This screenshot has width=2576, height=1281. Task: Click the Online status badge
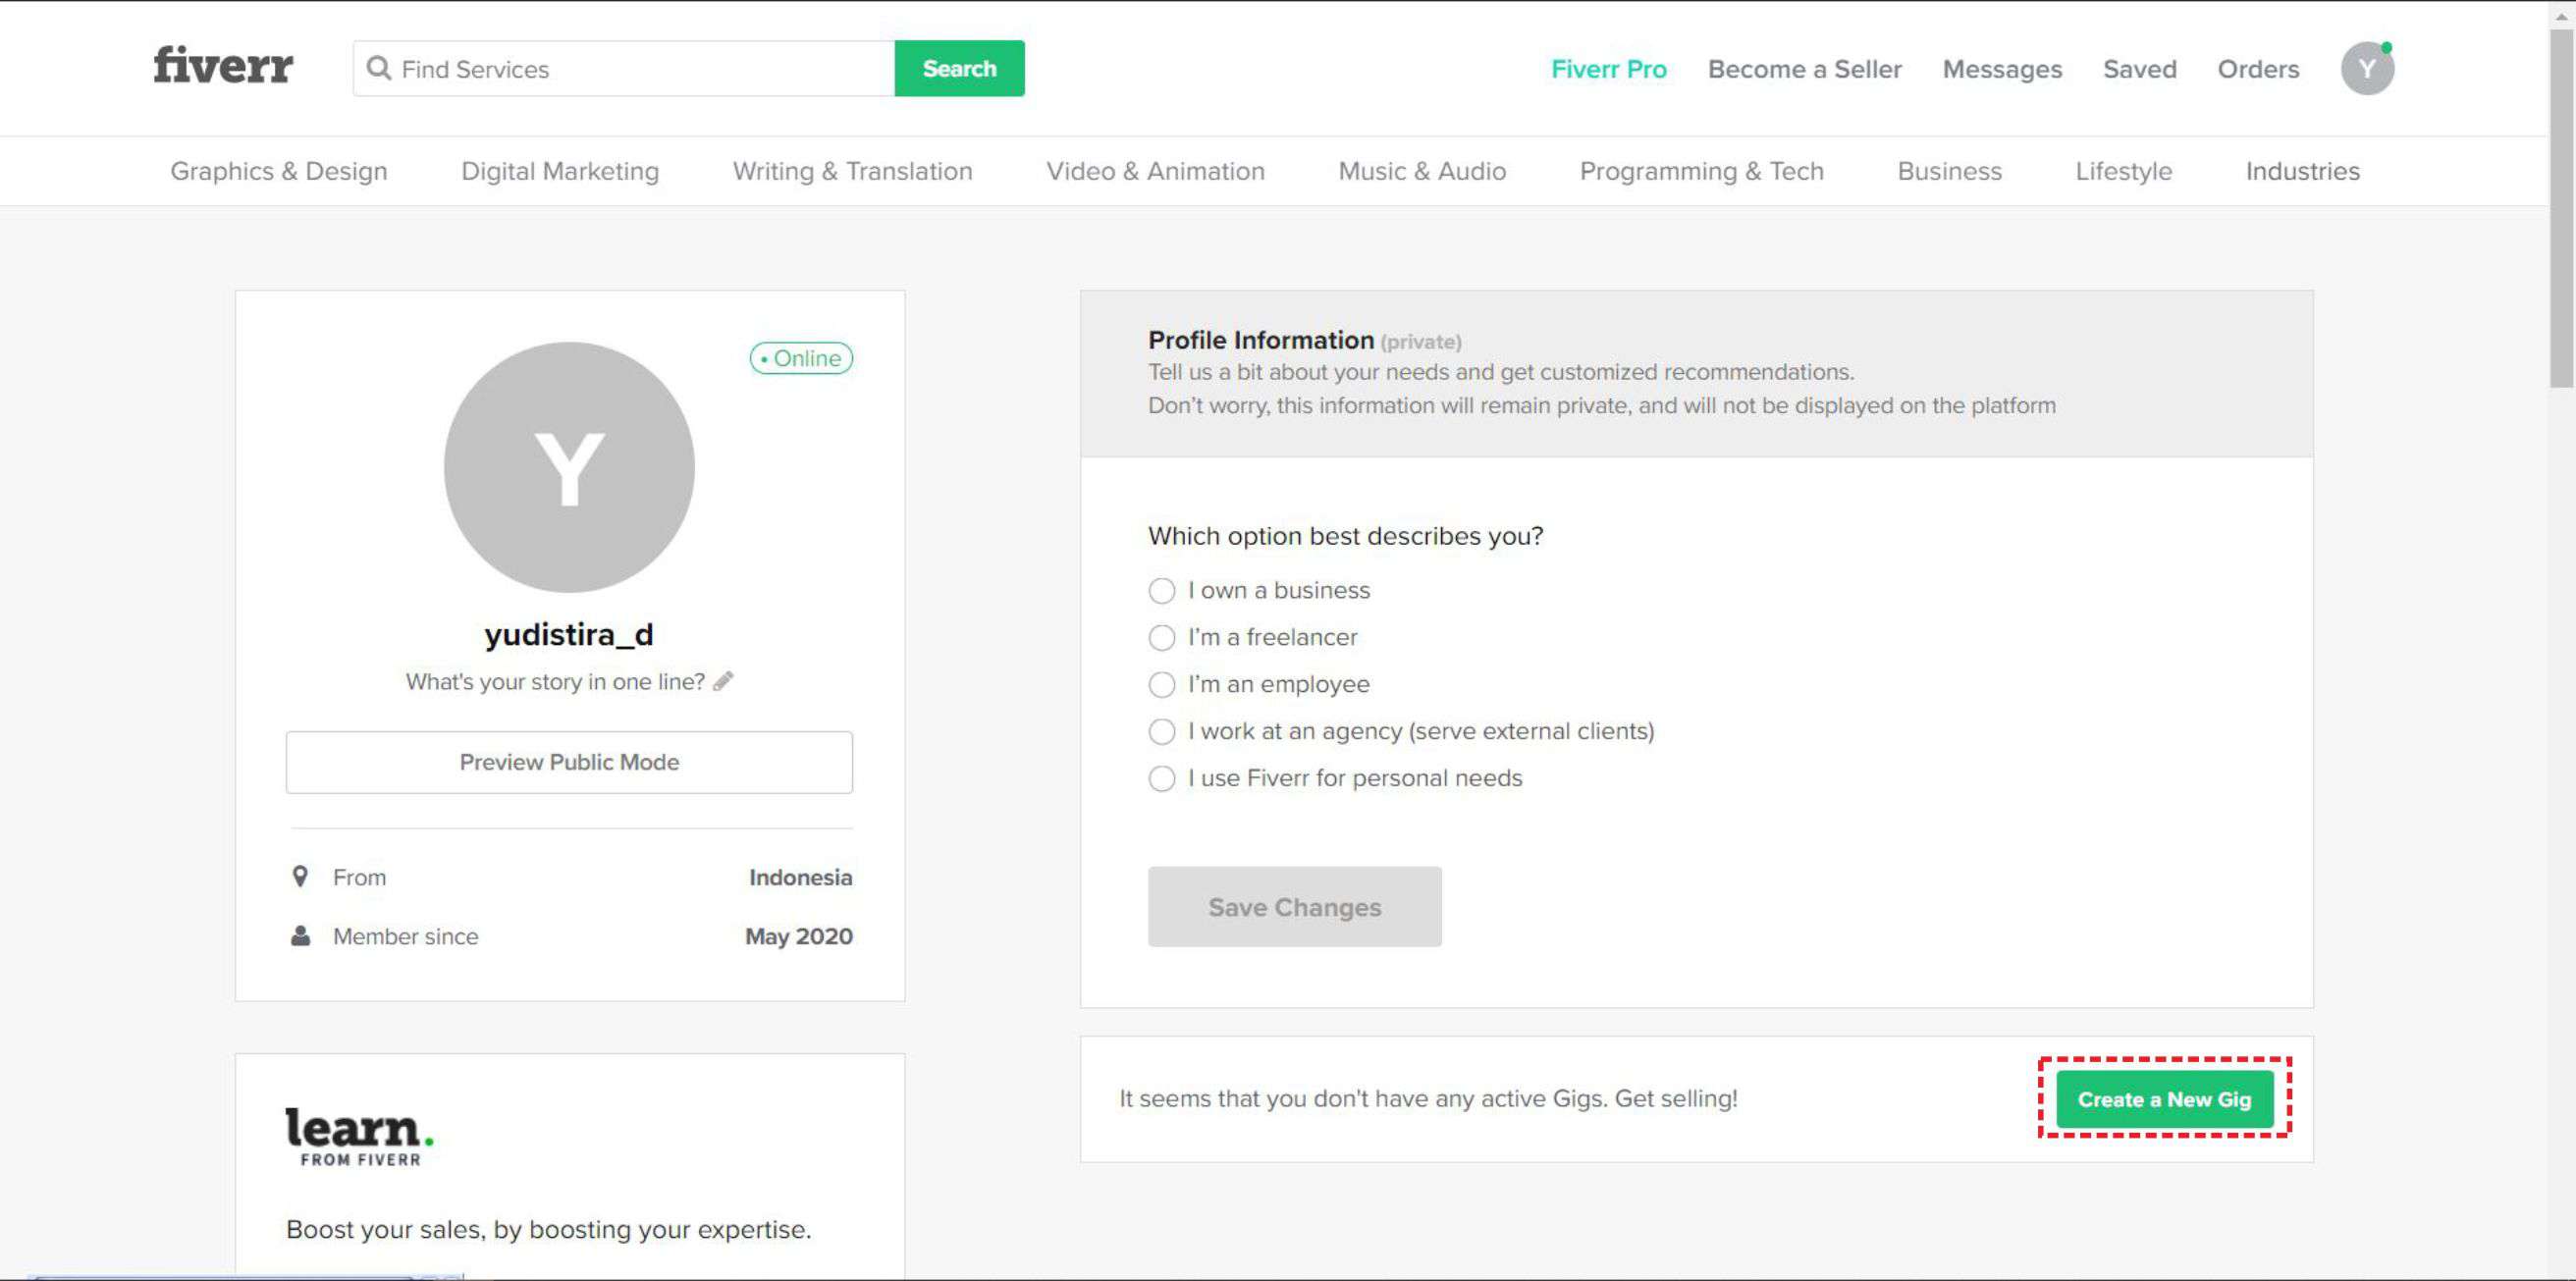[801, 358]
